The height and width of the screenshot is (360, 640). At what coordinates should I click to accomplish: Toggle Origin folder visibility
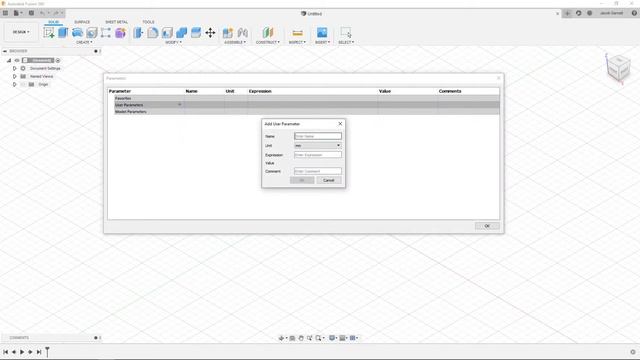pos(23,84)
